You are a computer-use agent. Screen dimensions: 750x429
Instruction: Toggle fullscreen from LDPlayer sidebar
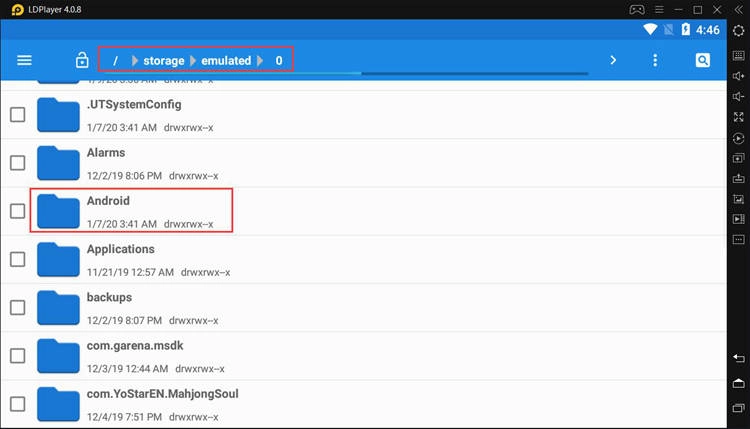(738, 117)
